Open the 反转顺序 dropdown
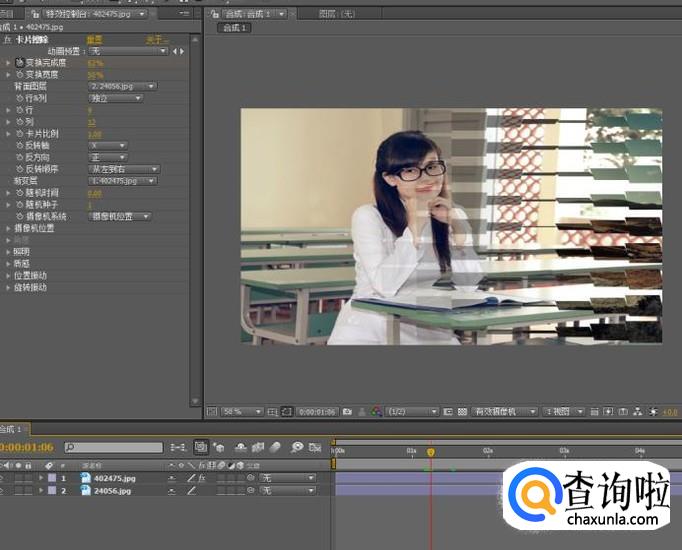 pos(124,169)
